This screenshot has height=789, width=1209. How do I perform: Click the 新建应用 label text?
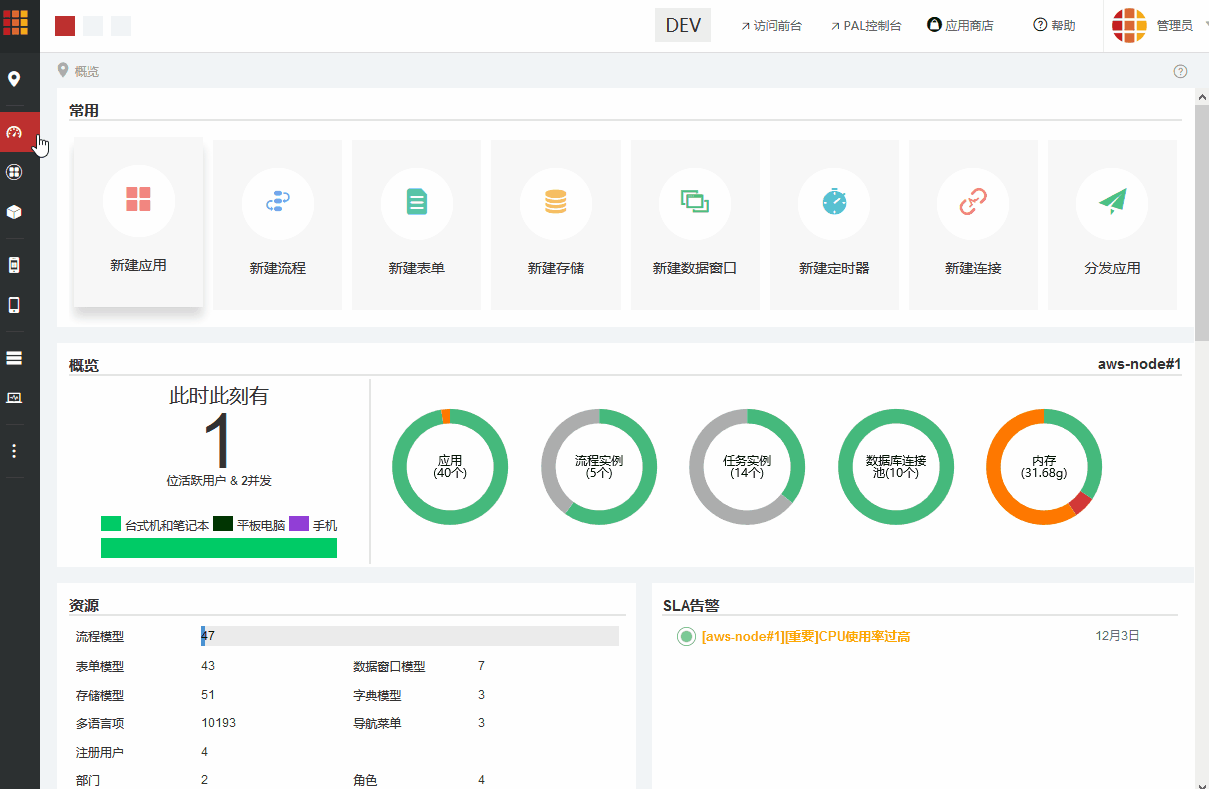pos(138,266)
